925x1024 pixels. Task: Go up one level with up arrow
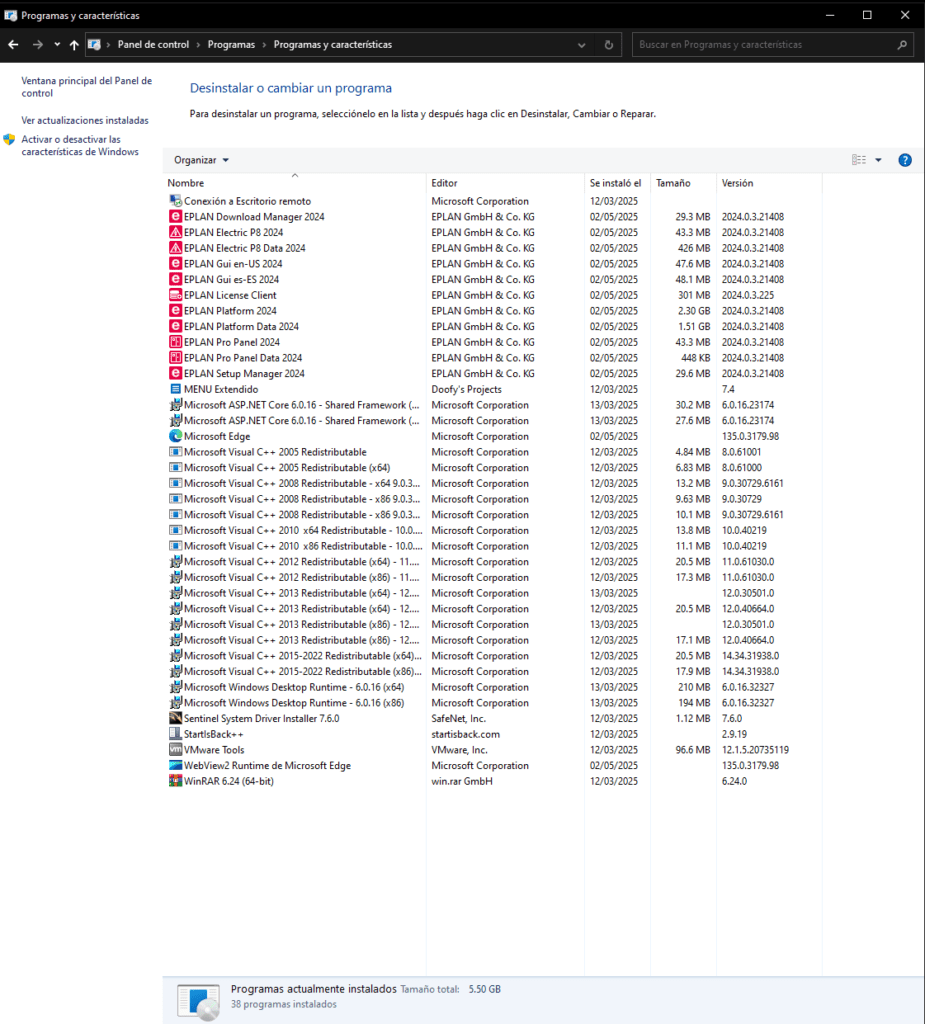click(x=74, y=44)
